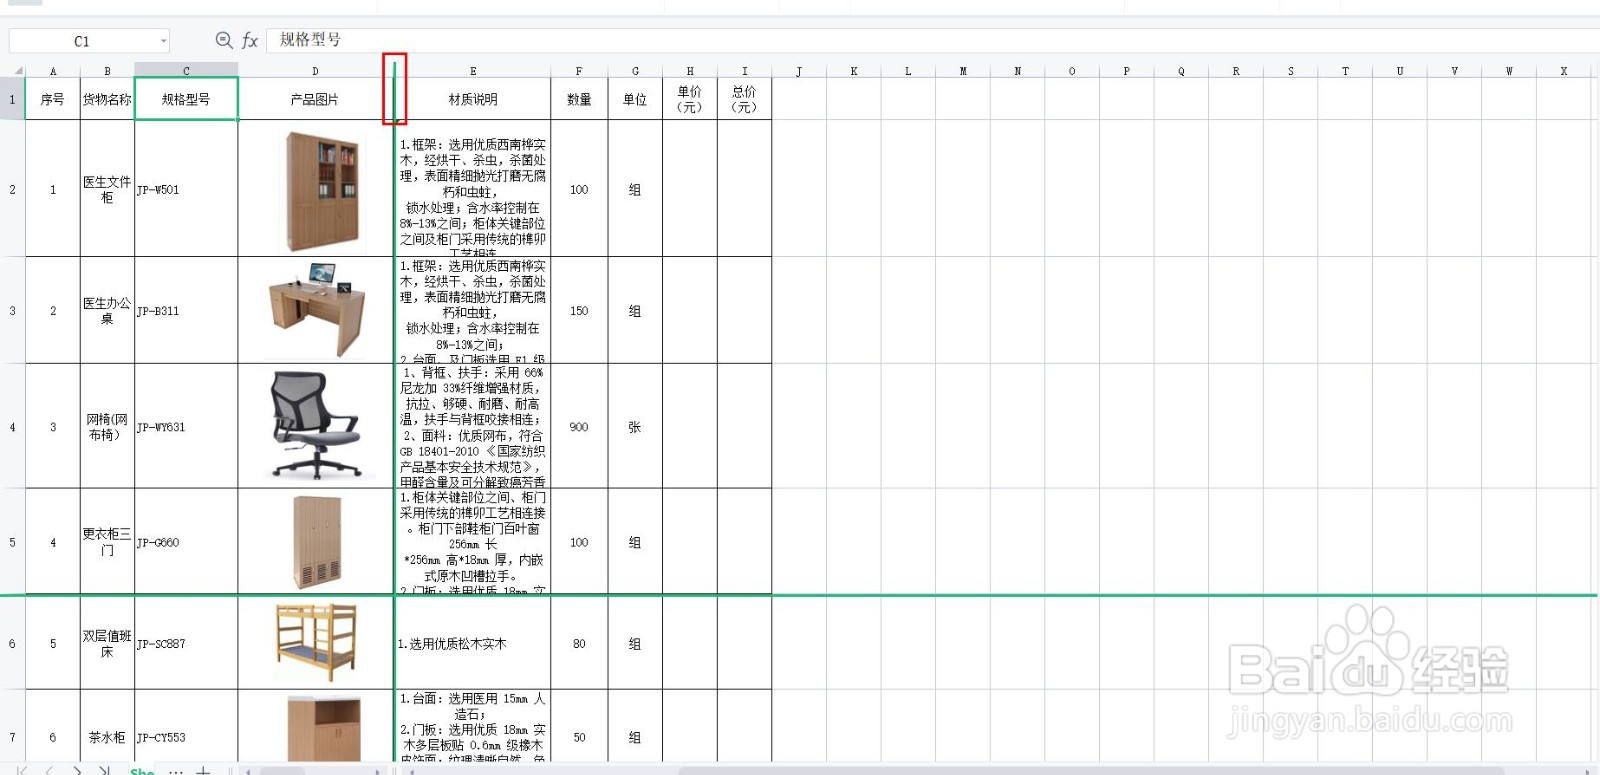Select column F header
The width and height of the screenshot is (1600, 775).
coord(579,71)
